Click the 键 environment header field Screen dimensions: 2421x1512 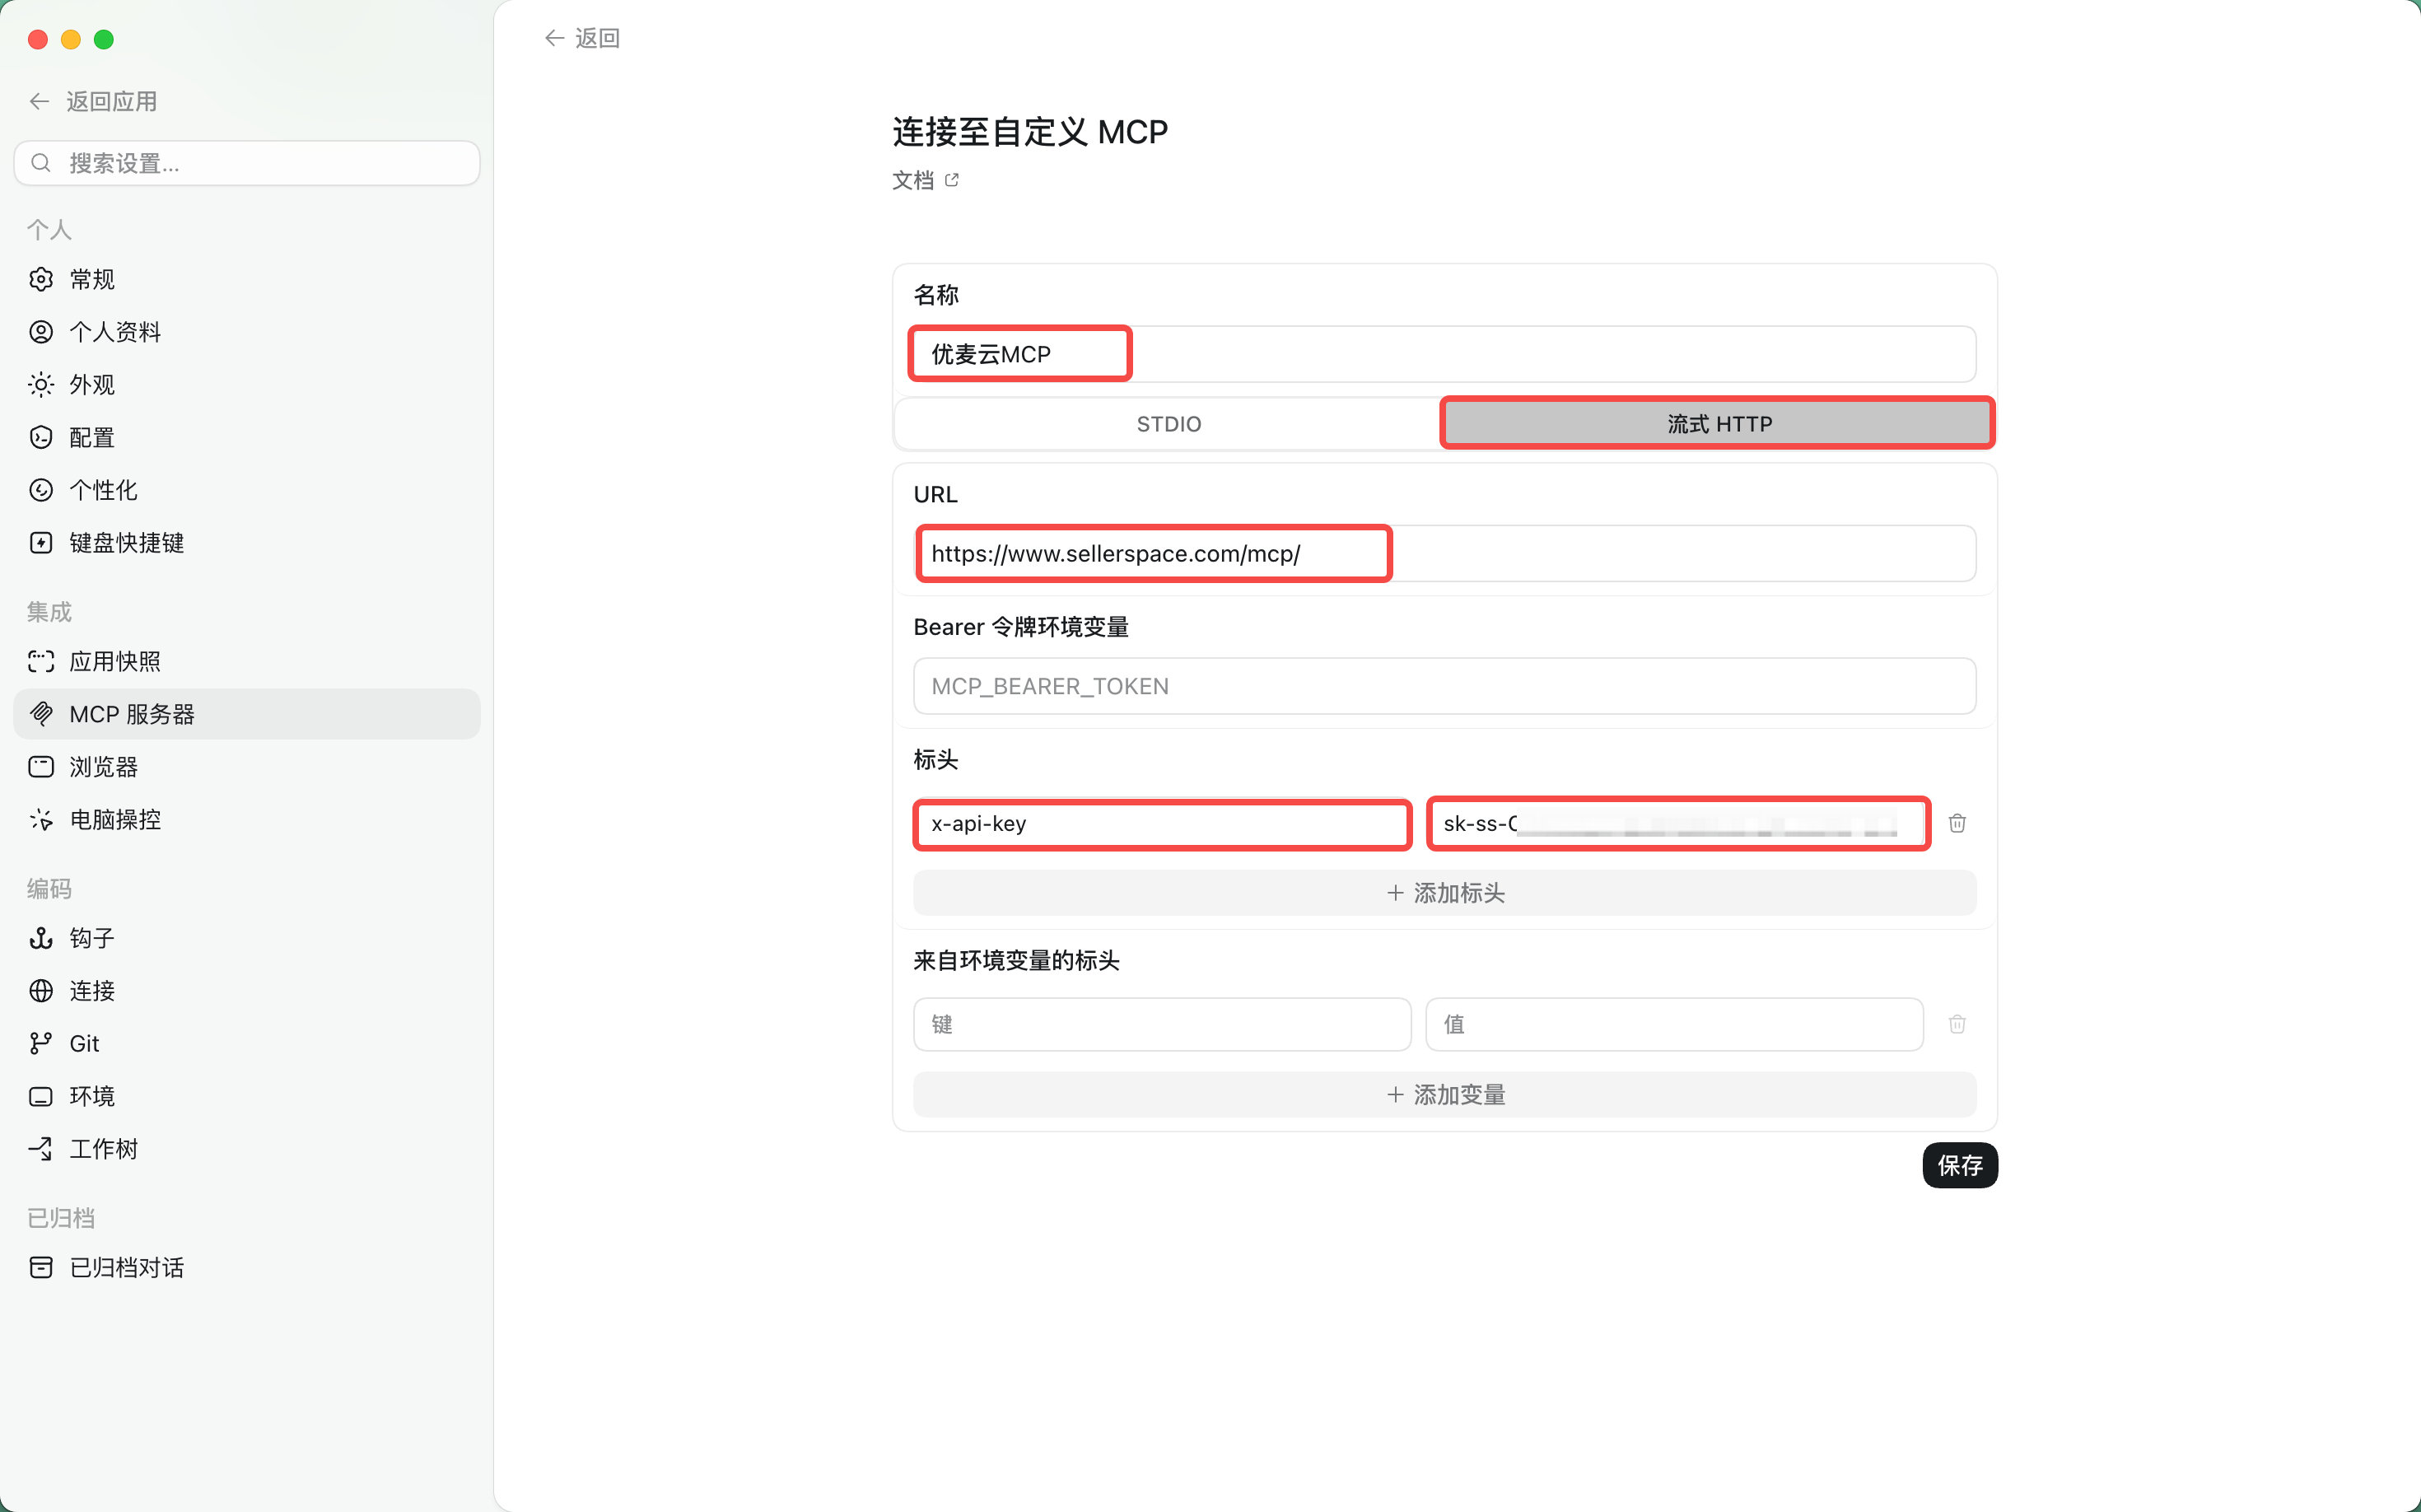(x=1162, y=1024)
